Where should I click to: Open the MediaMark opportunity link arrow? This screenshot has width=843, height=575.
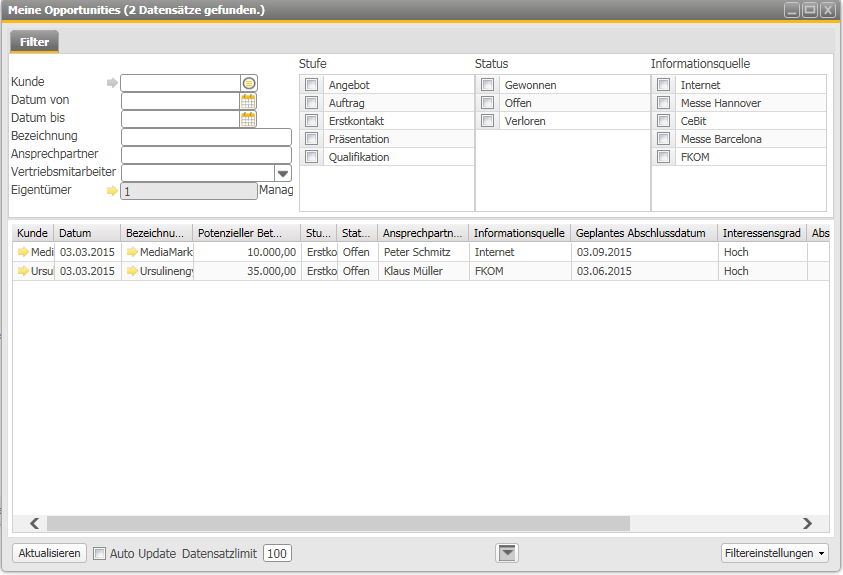point(132,251)
